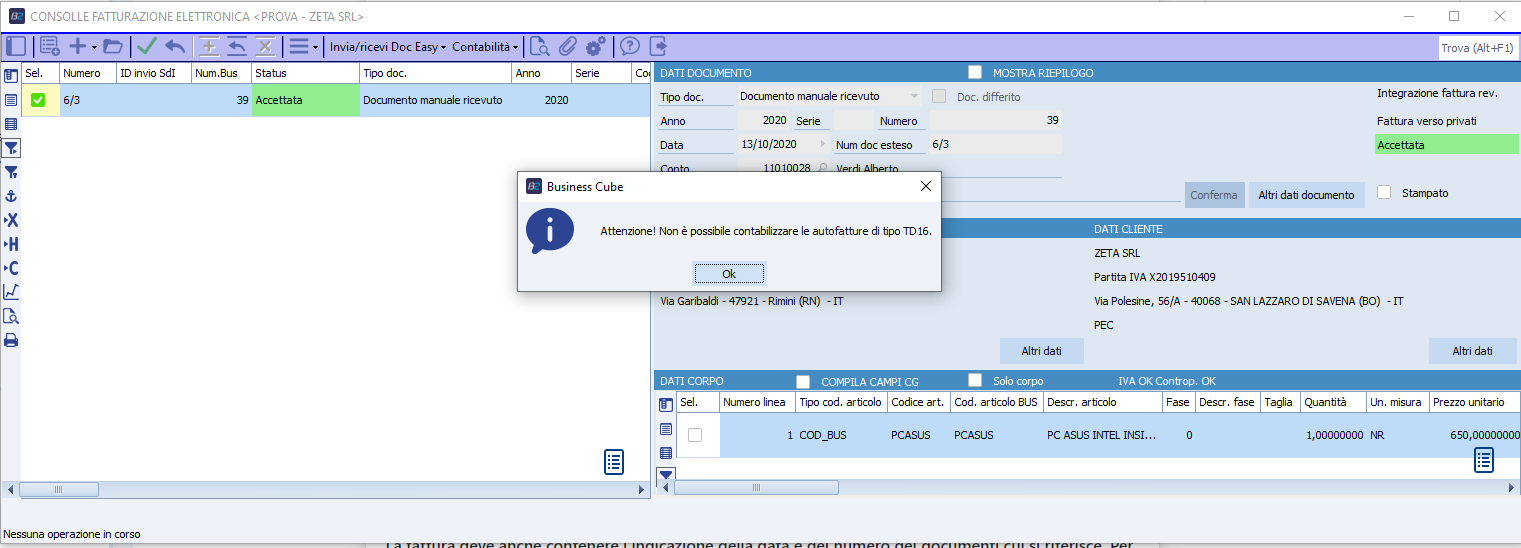1521x548 pixels.
Task: Click the H arrow icon in left sidebar
Action: pos(11,244)
